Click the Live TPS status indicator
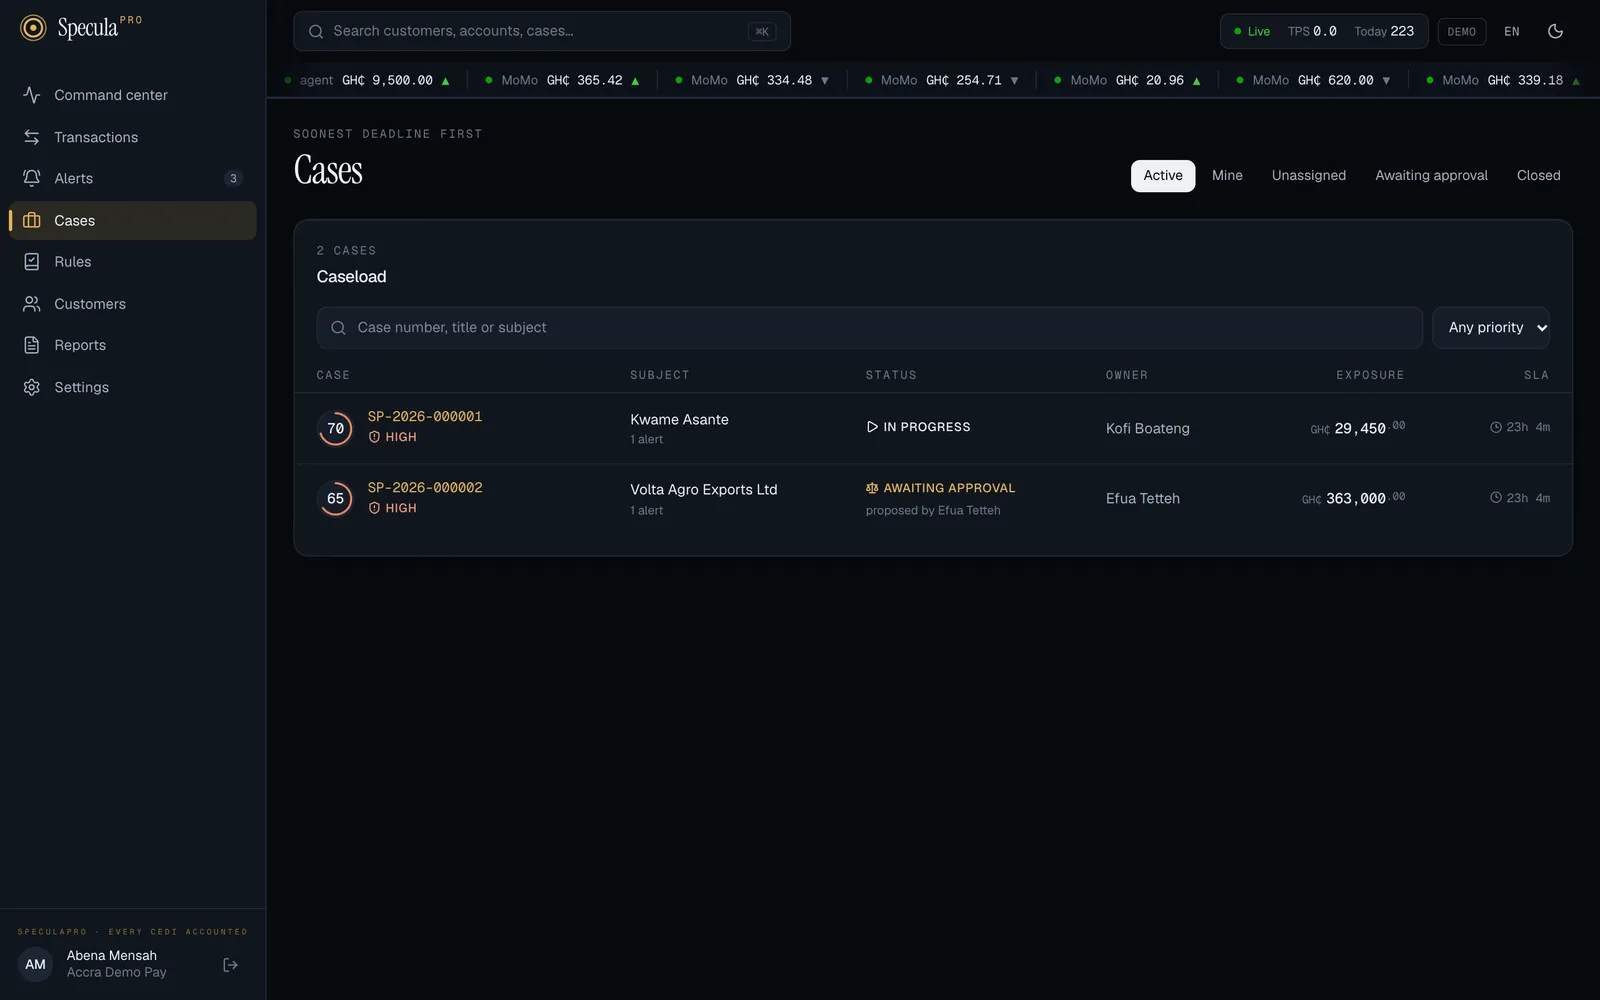 [1324, 32]
